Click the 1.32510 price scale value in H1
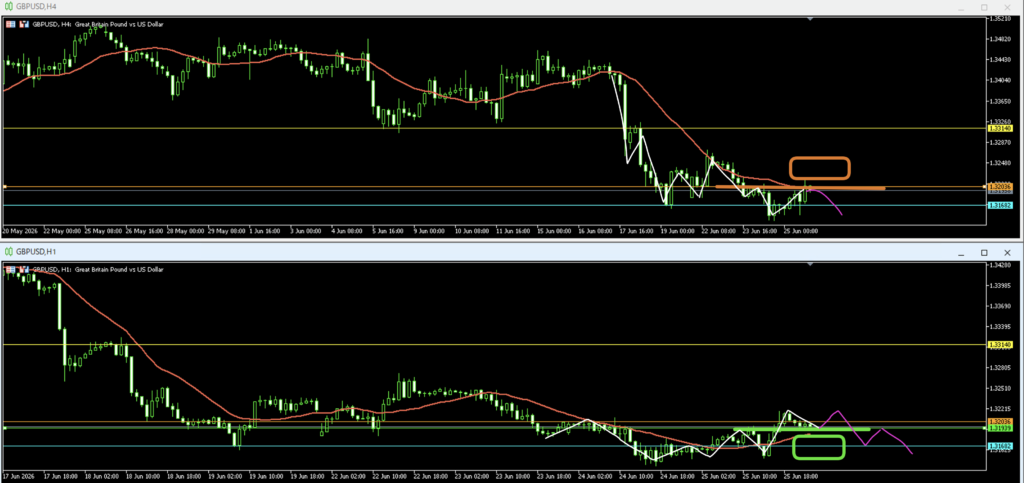 (1001, 388)
